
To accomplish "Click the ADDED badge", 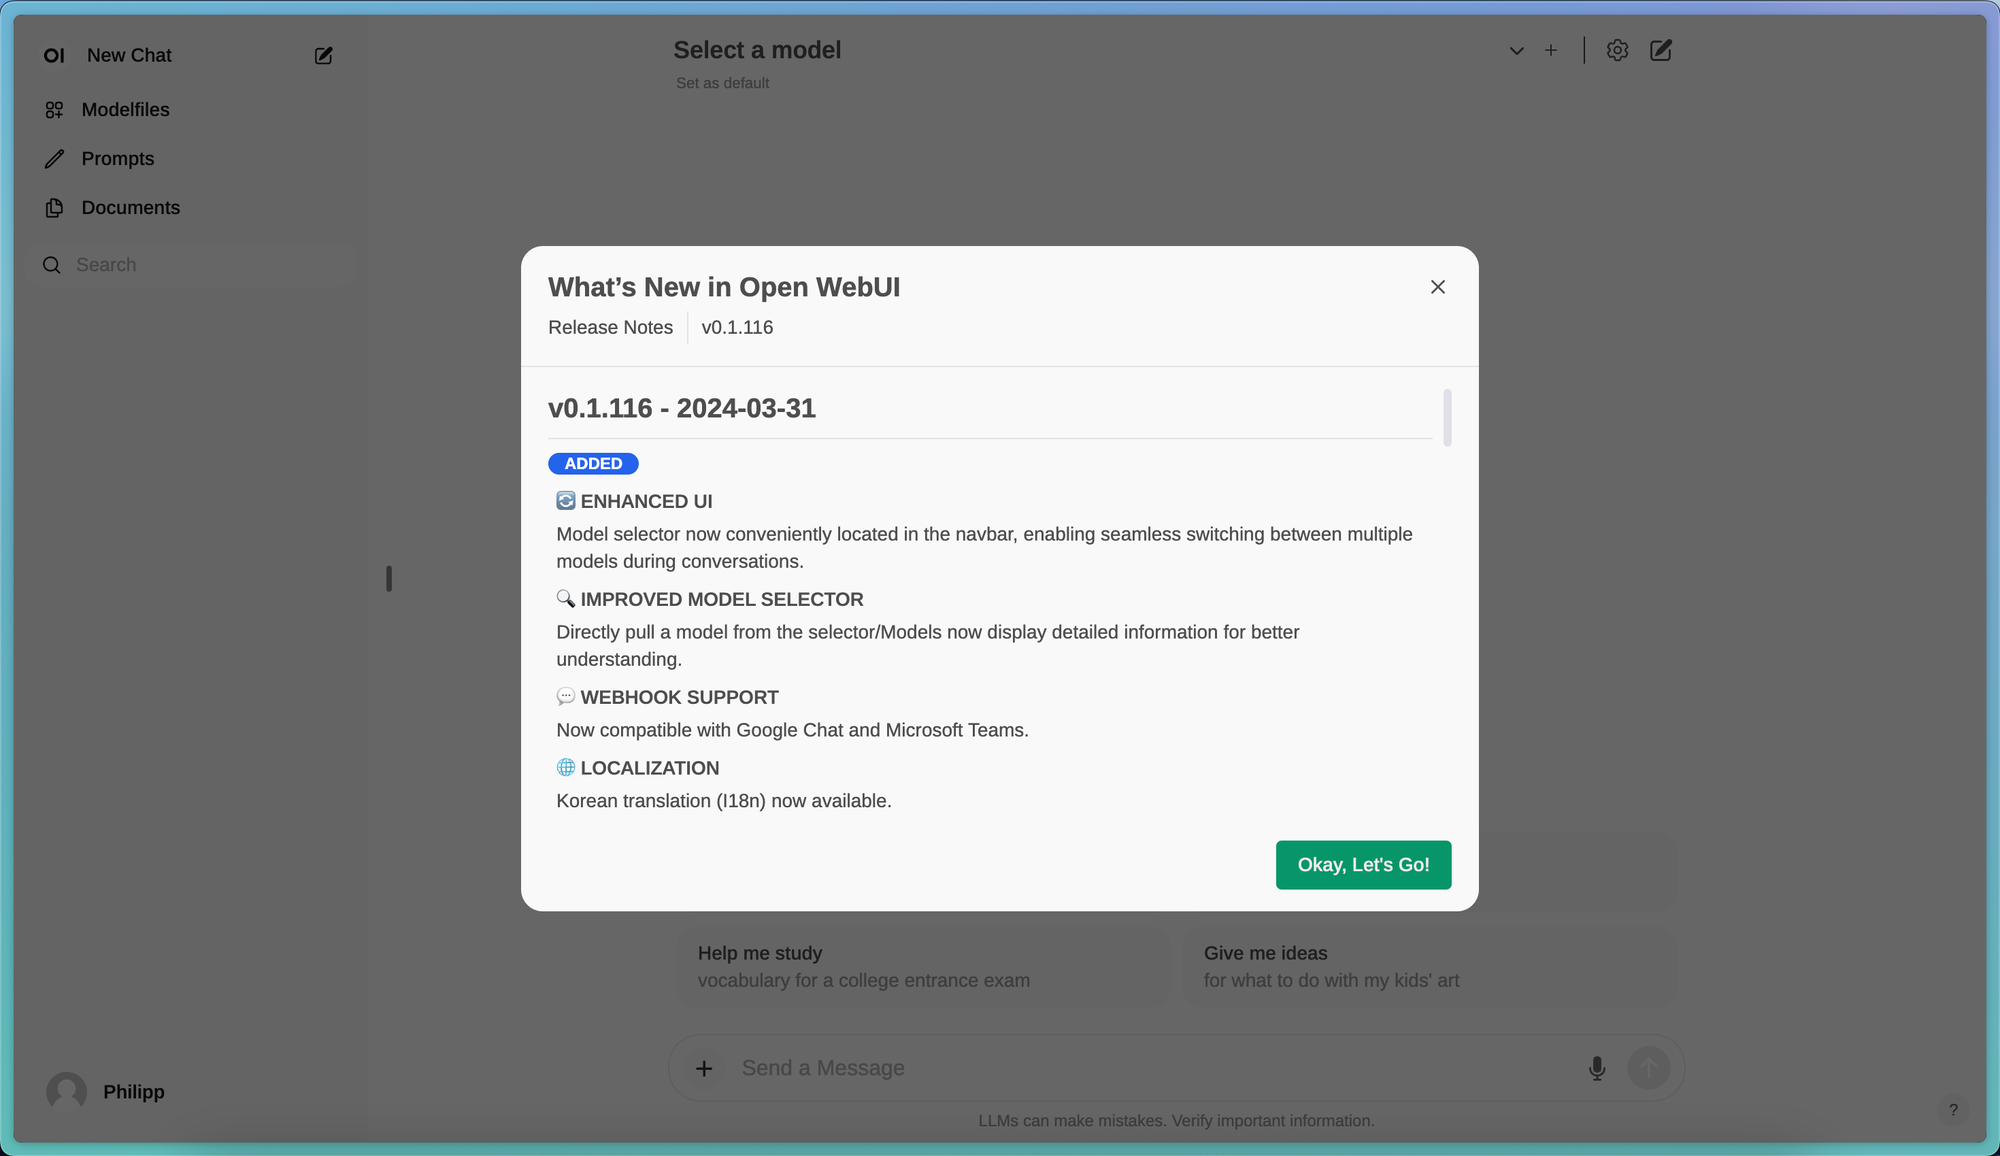I will click(593, 464).
